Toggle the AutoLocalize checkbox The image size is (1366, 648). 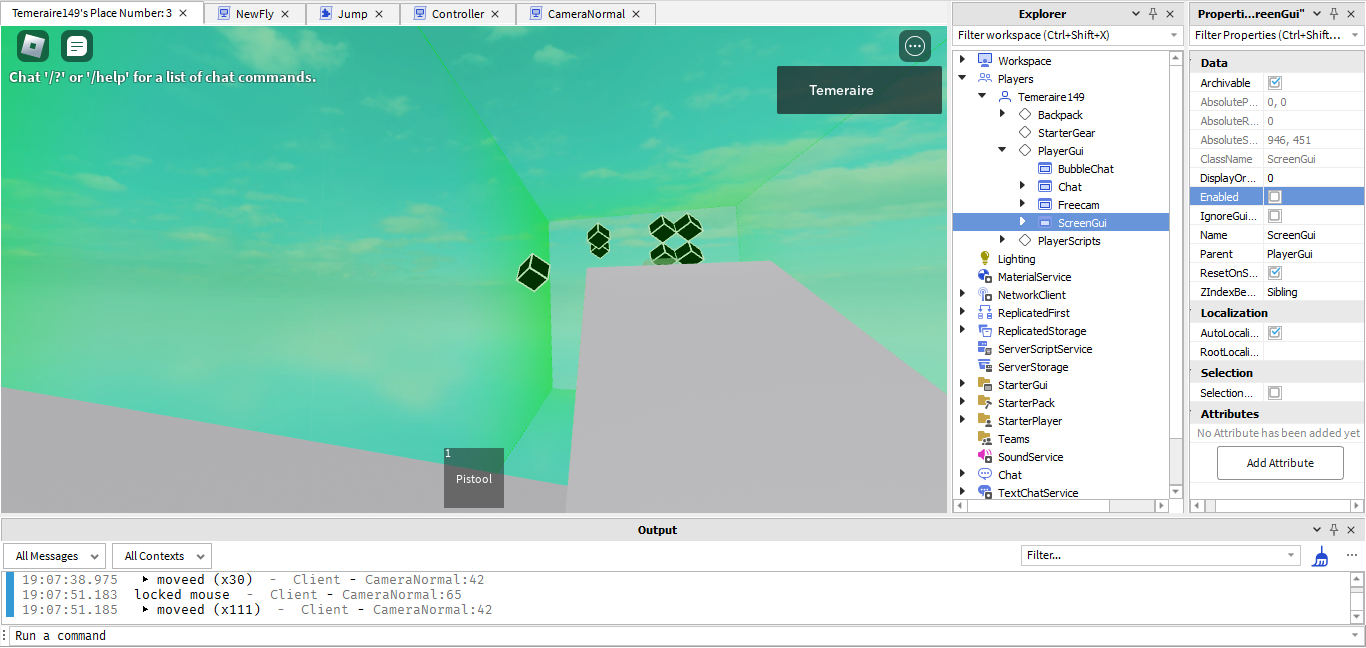click(1275, 333)
